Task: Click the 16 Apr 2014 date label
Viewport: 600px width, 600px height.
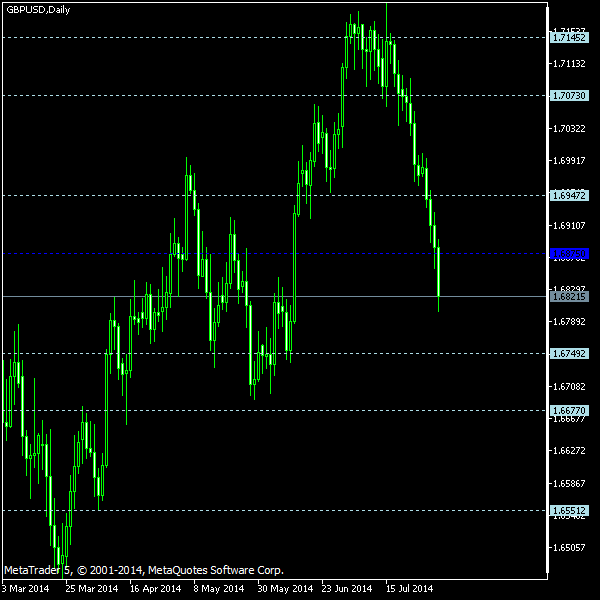Action: coord(155,589)
